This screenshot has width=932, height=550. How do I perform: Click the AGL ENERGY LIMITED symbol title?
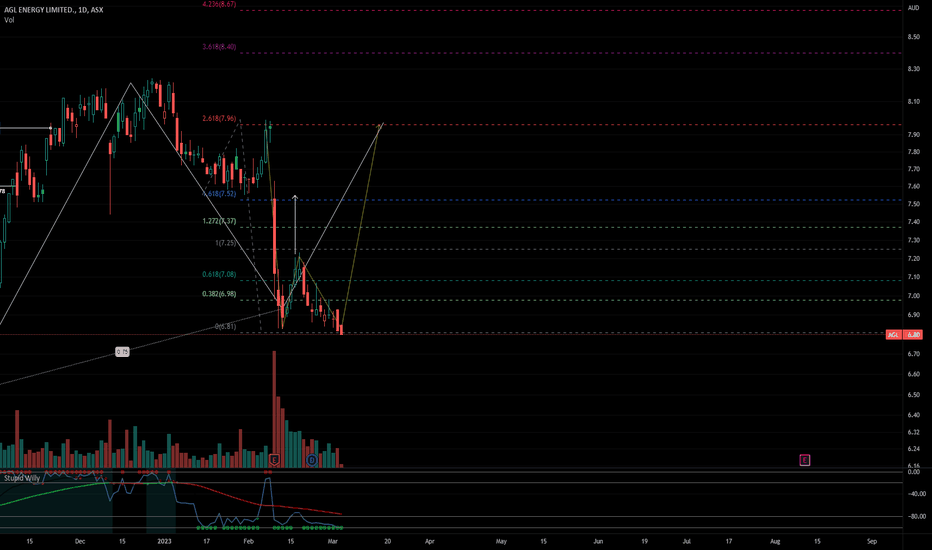[x=53, y=10]
